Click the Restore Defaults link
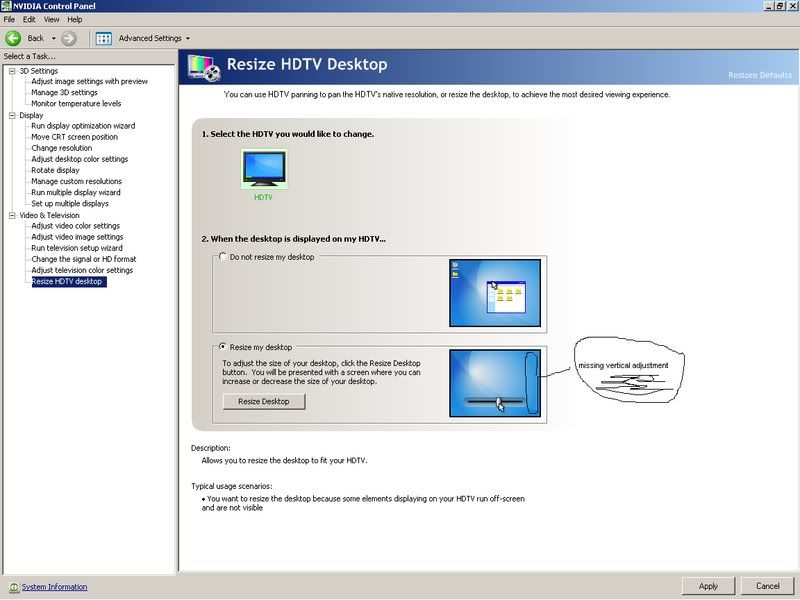 pyautogui.click(x=760, y=75)
